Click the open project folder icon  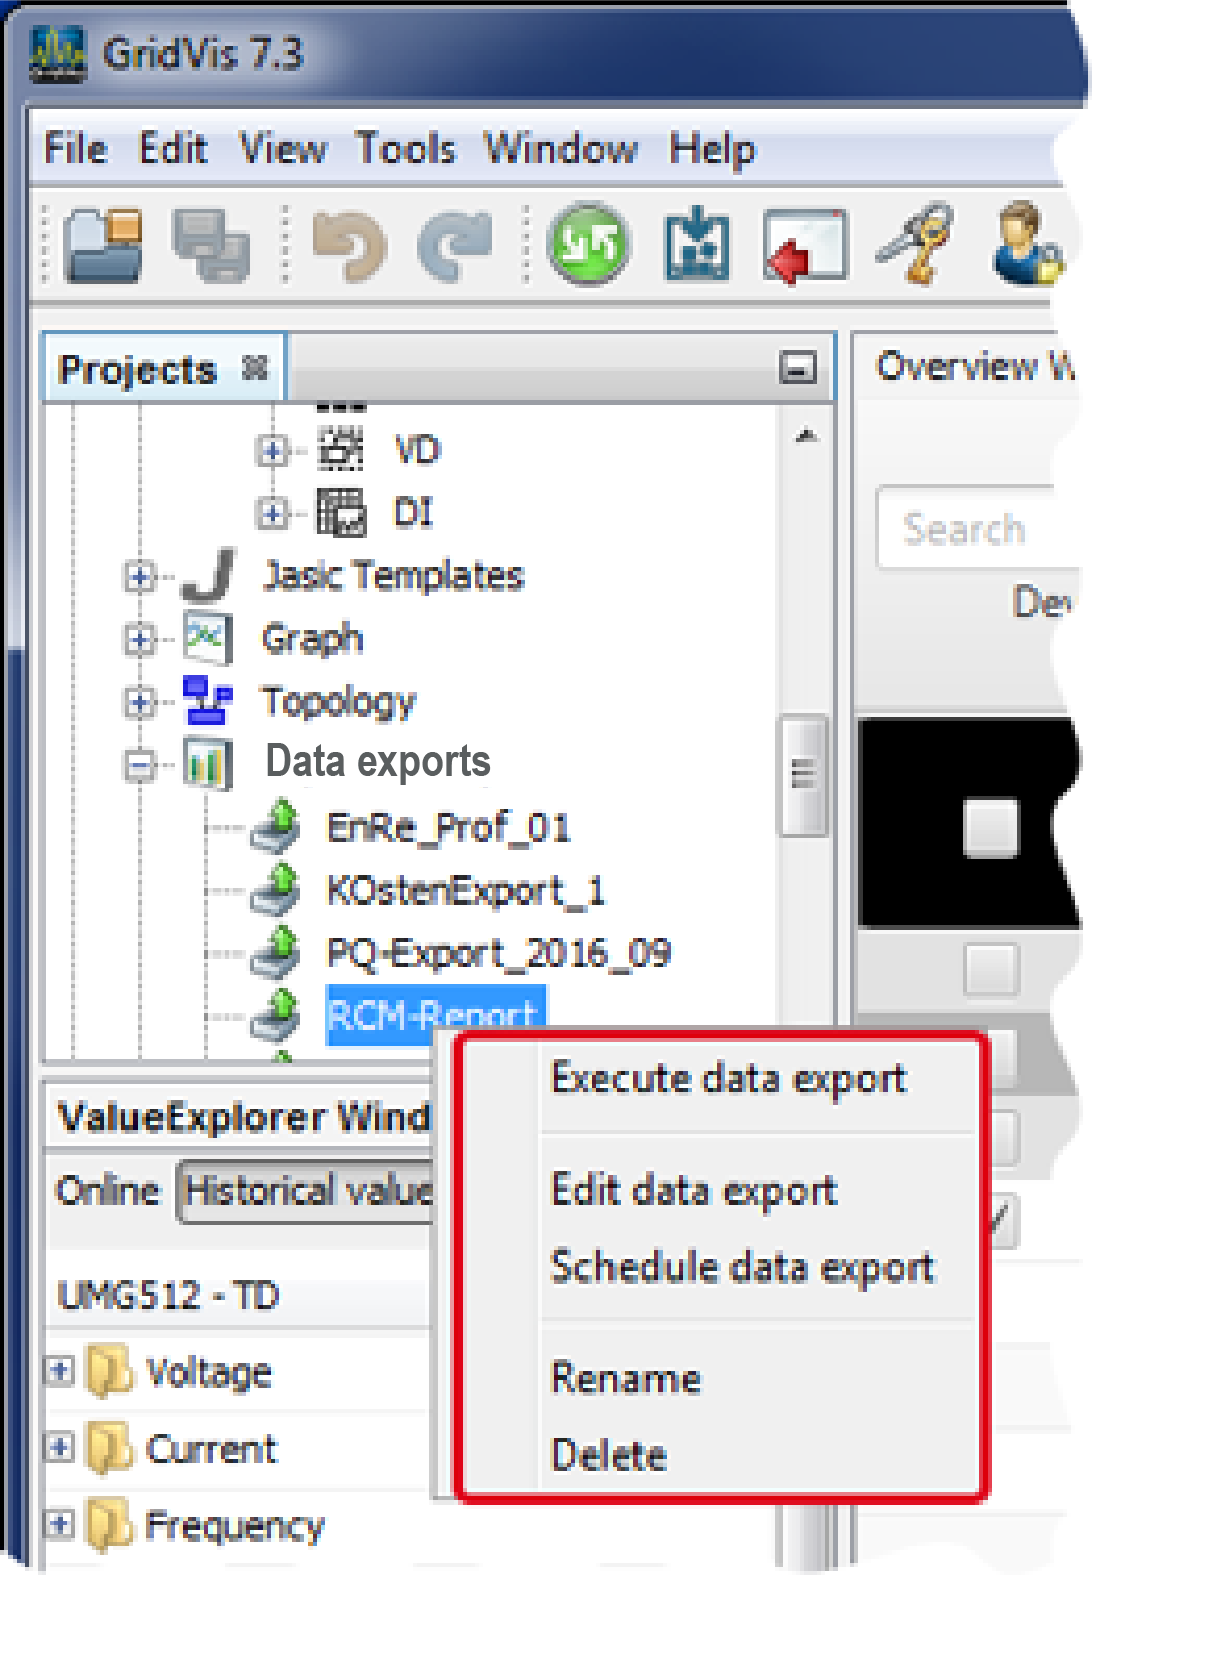[103, 245]
